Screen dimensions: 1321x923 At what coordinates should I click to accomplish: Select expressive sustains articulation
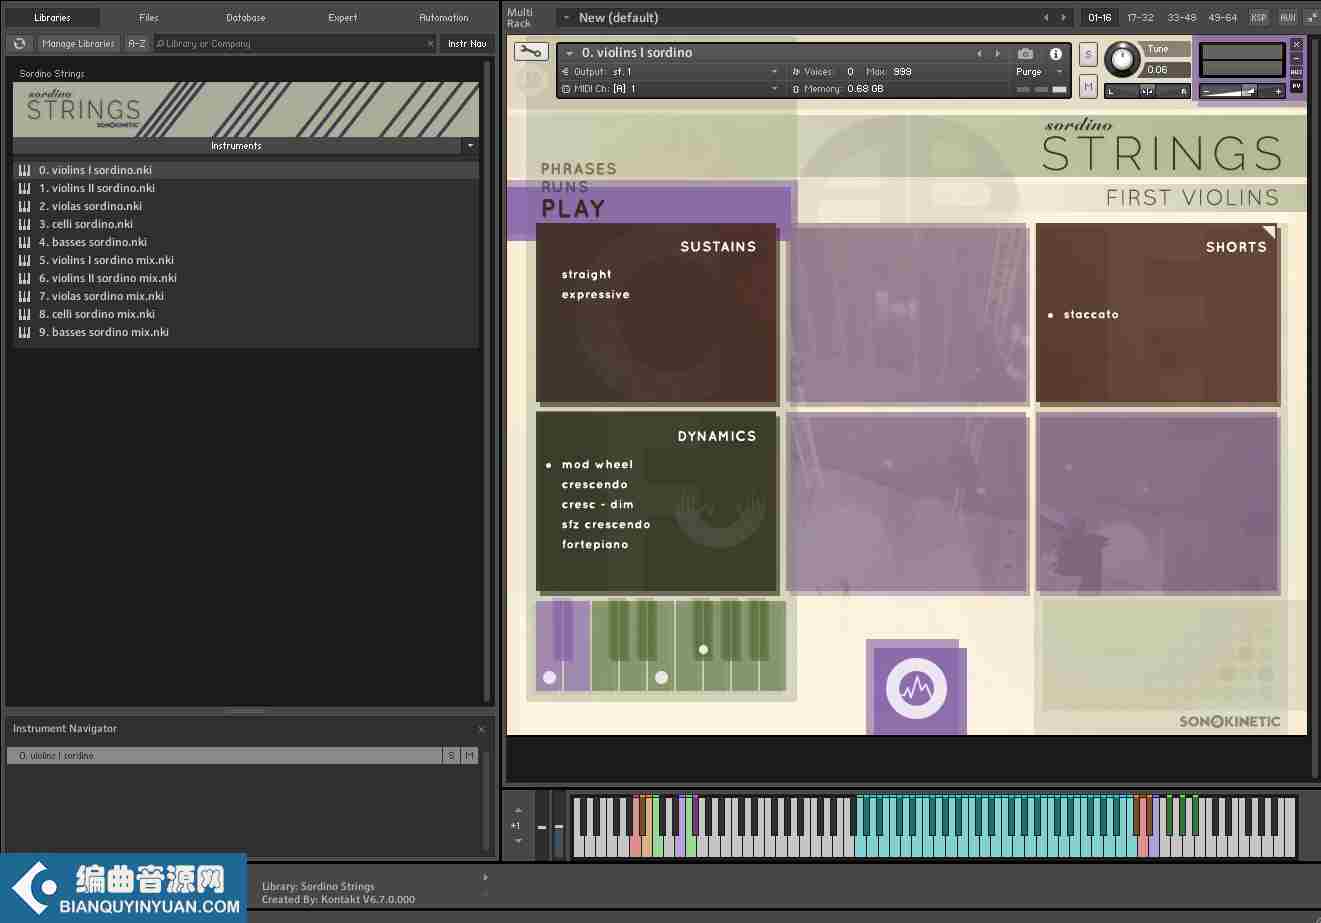(595, 295)
